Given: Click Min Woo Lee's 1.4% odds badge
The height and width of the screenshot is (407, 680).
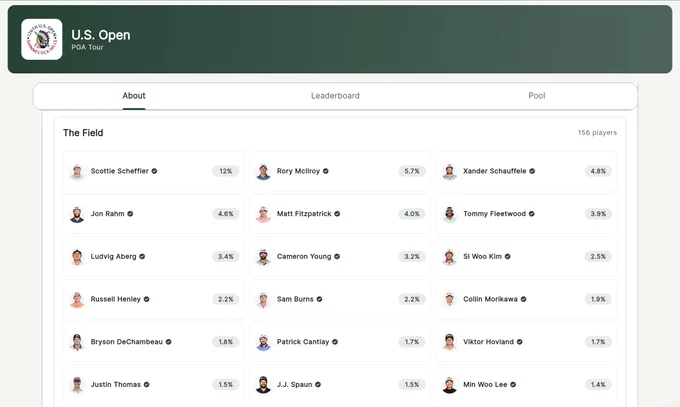Looking at the screenshot, I should [598, 384].
